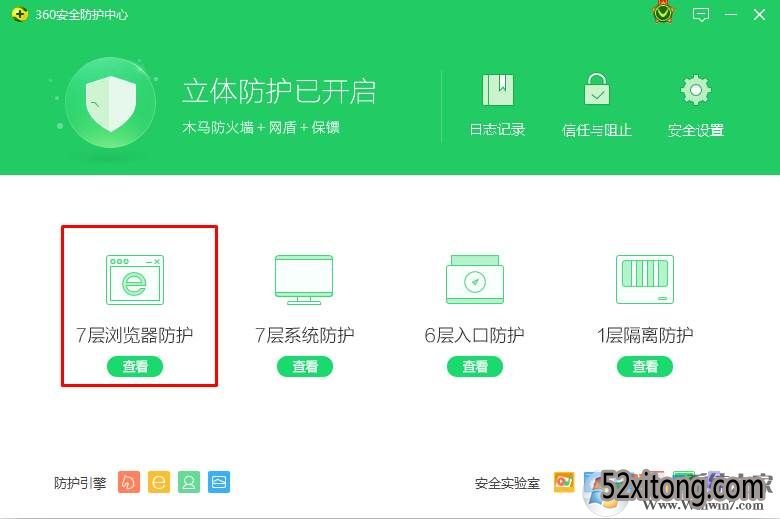
Task: Click the 安全实验室 label
Action: point(507,483)
